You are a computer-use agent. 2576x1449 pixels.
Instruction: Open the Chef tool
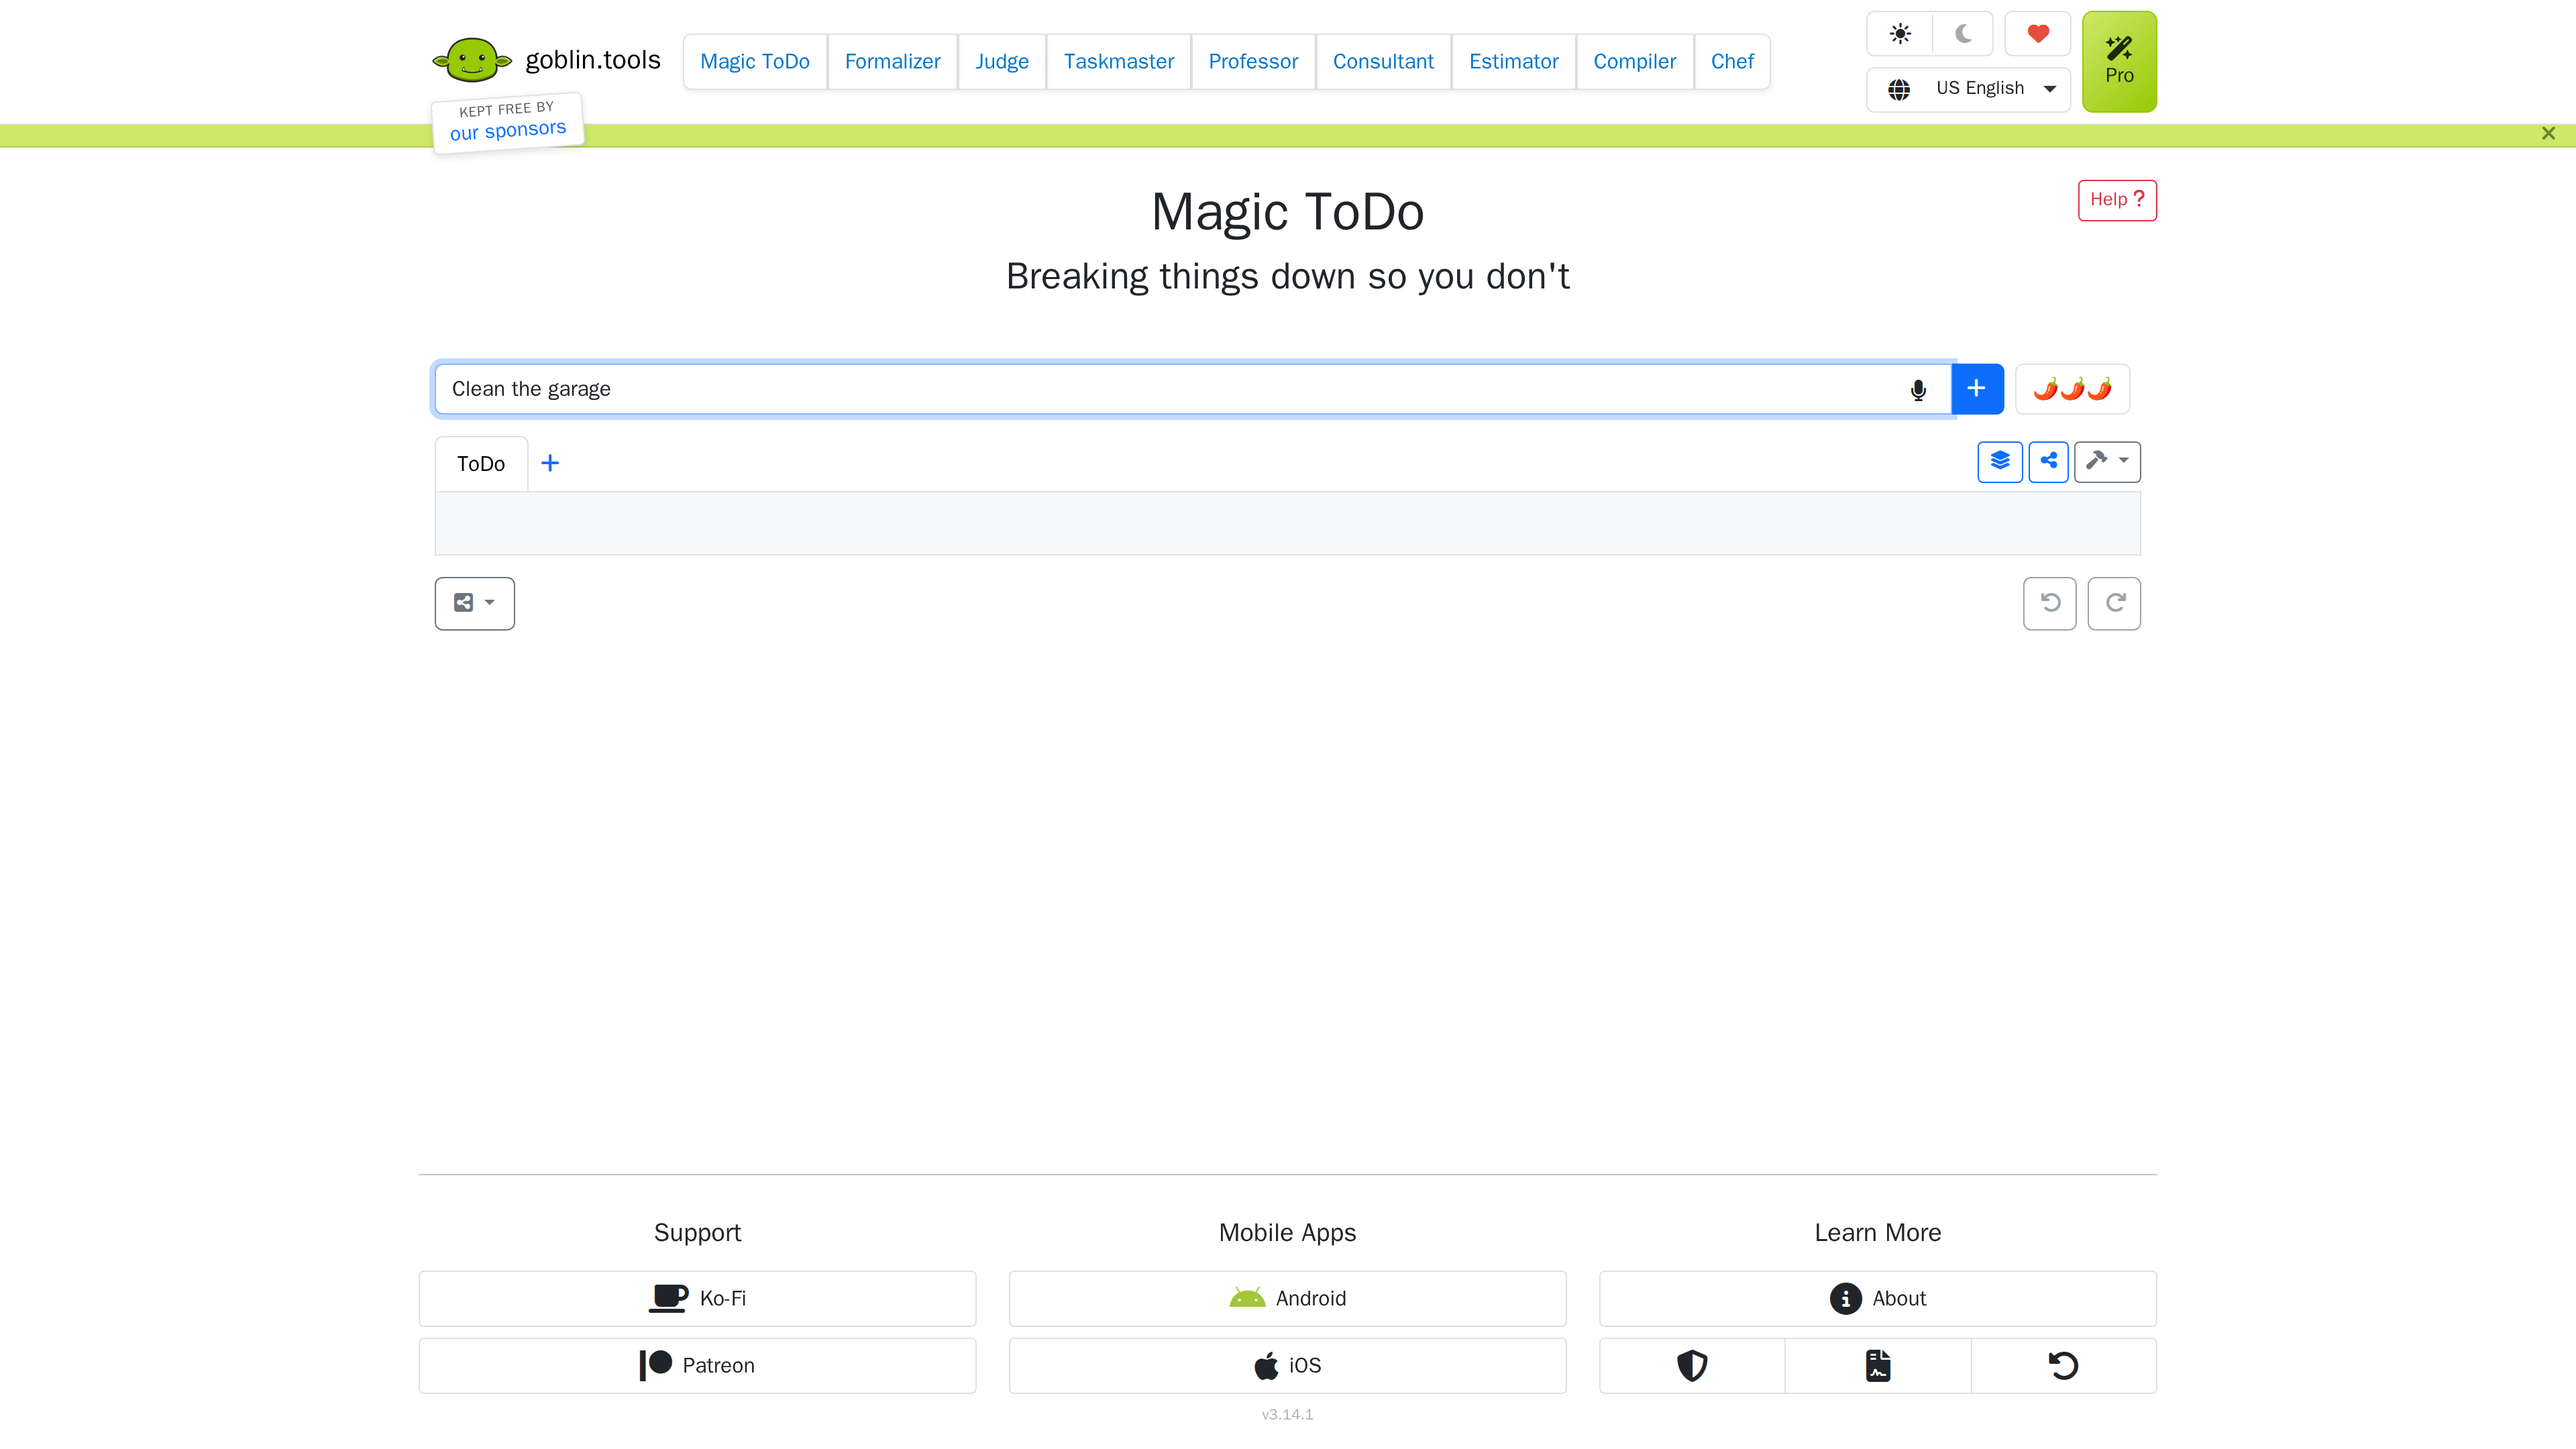click(x=1732, y=62)
